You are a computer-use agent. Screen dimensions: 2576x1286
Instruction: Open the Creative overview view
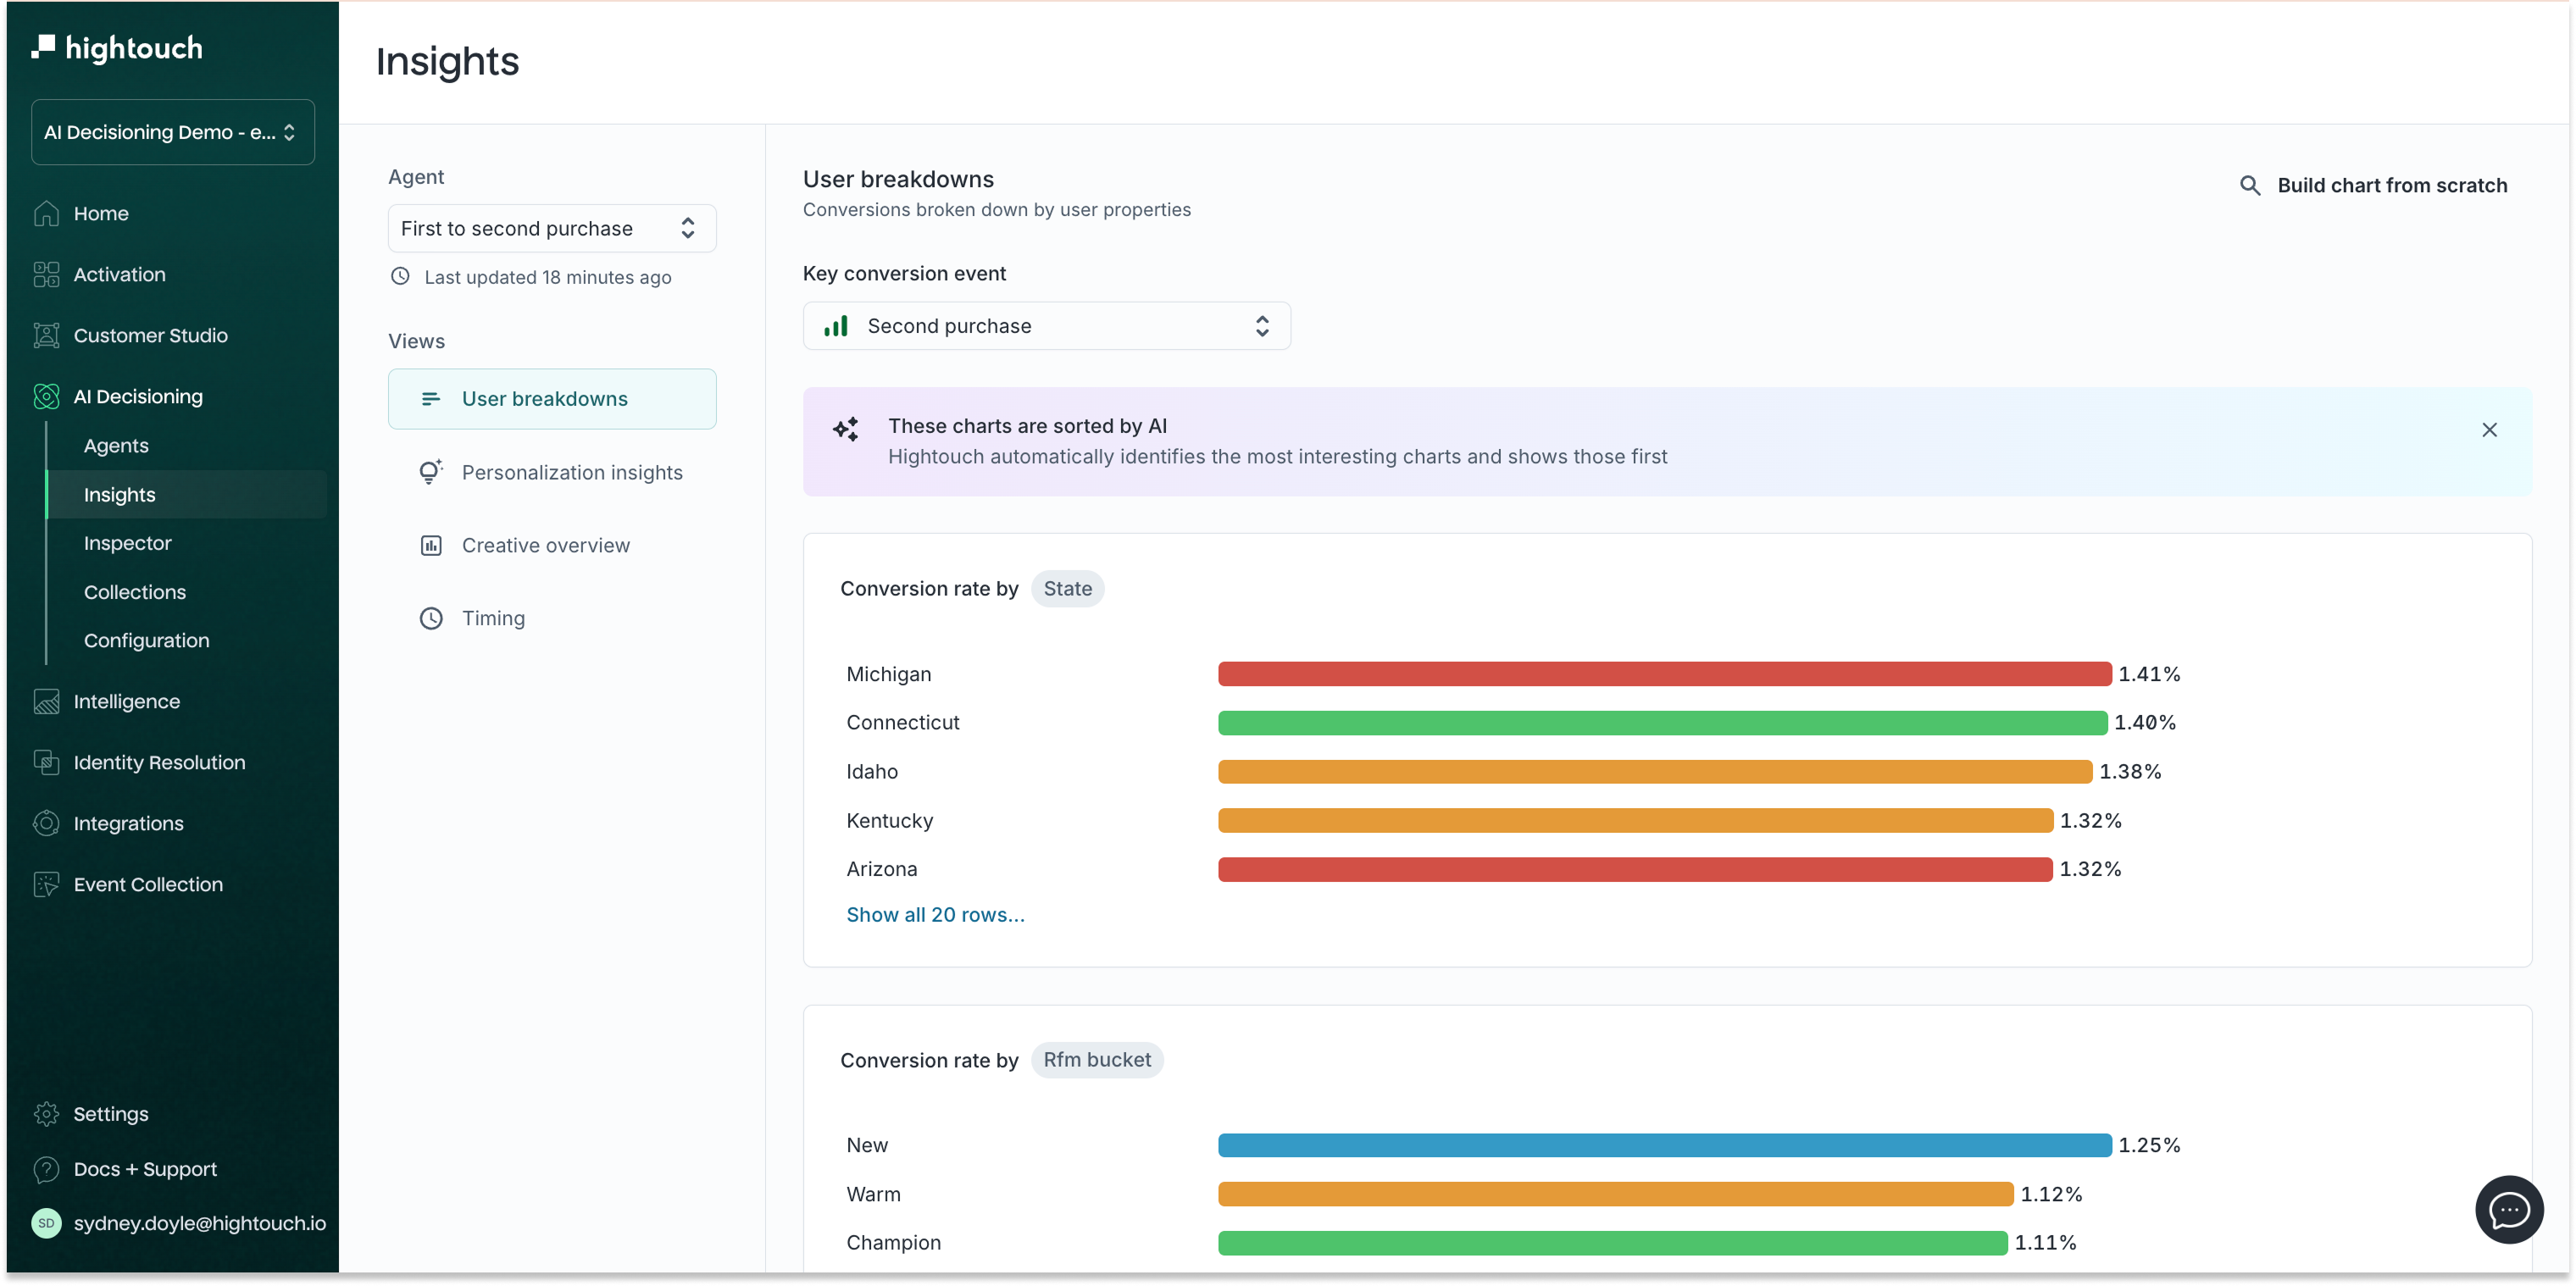coord(545,545)
